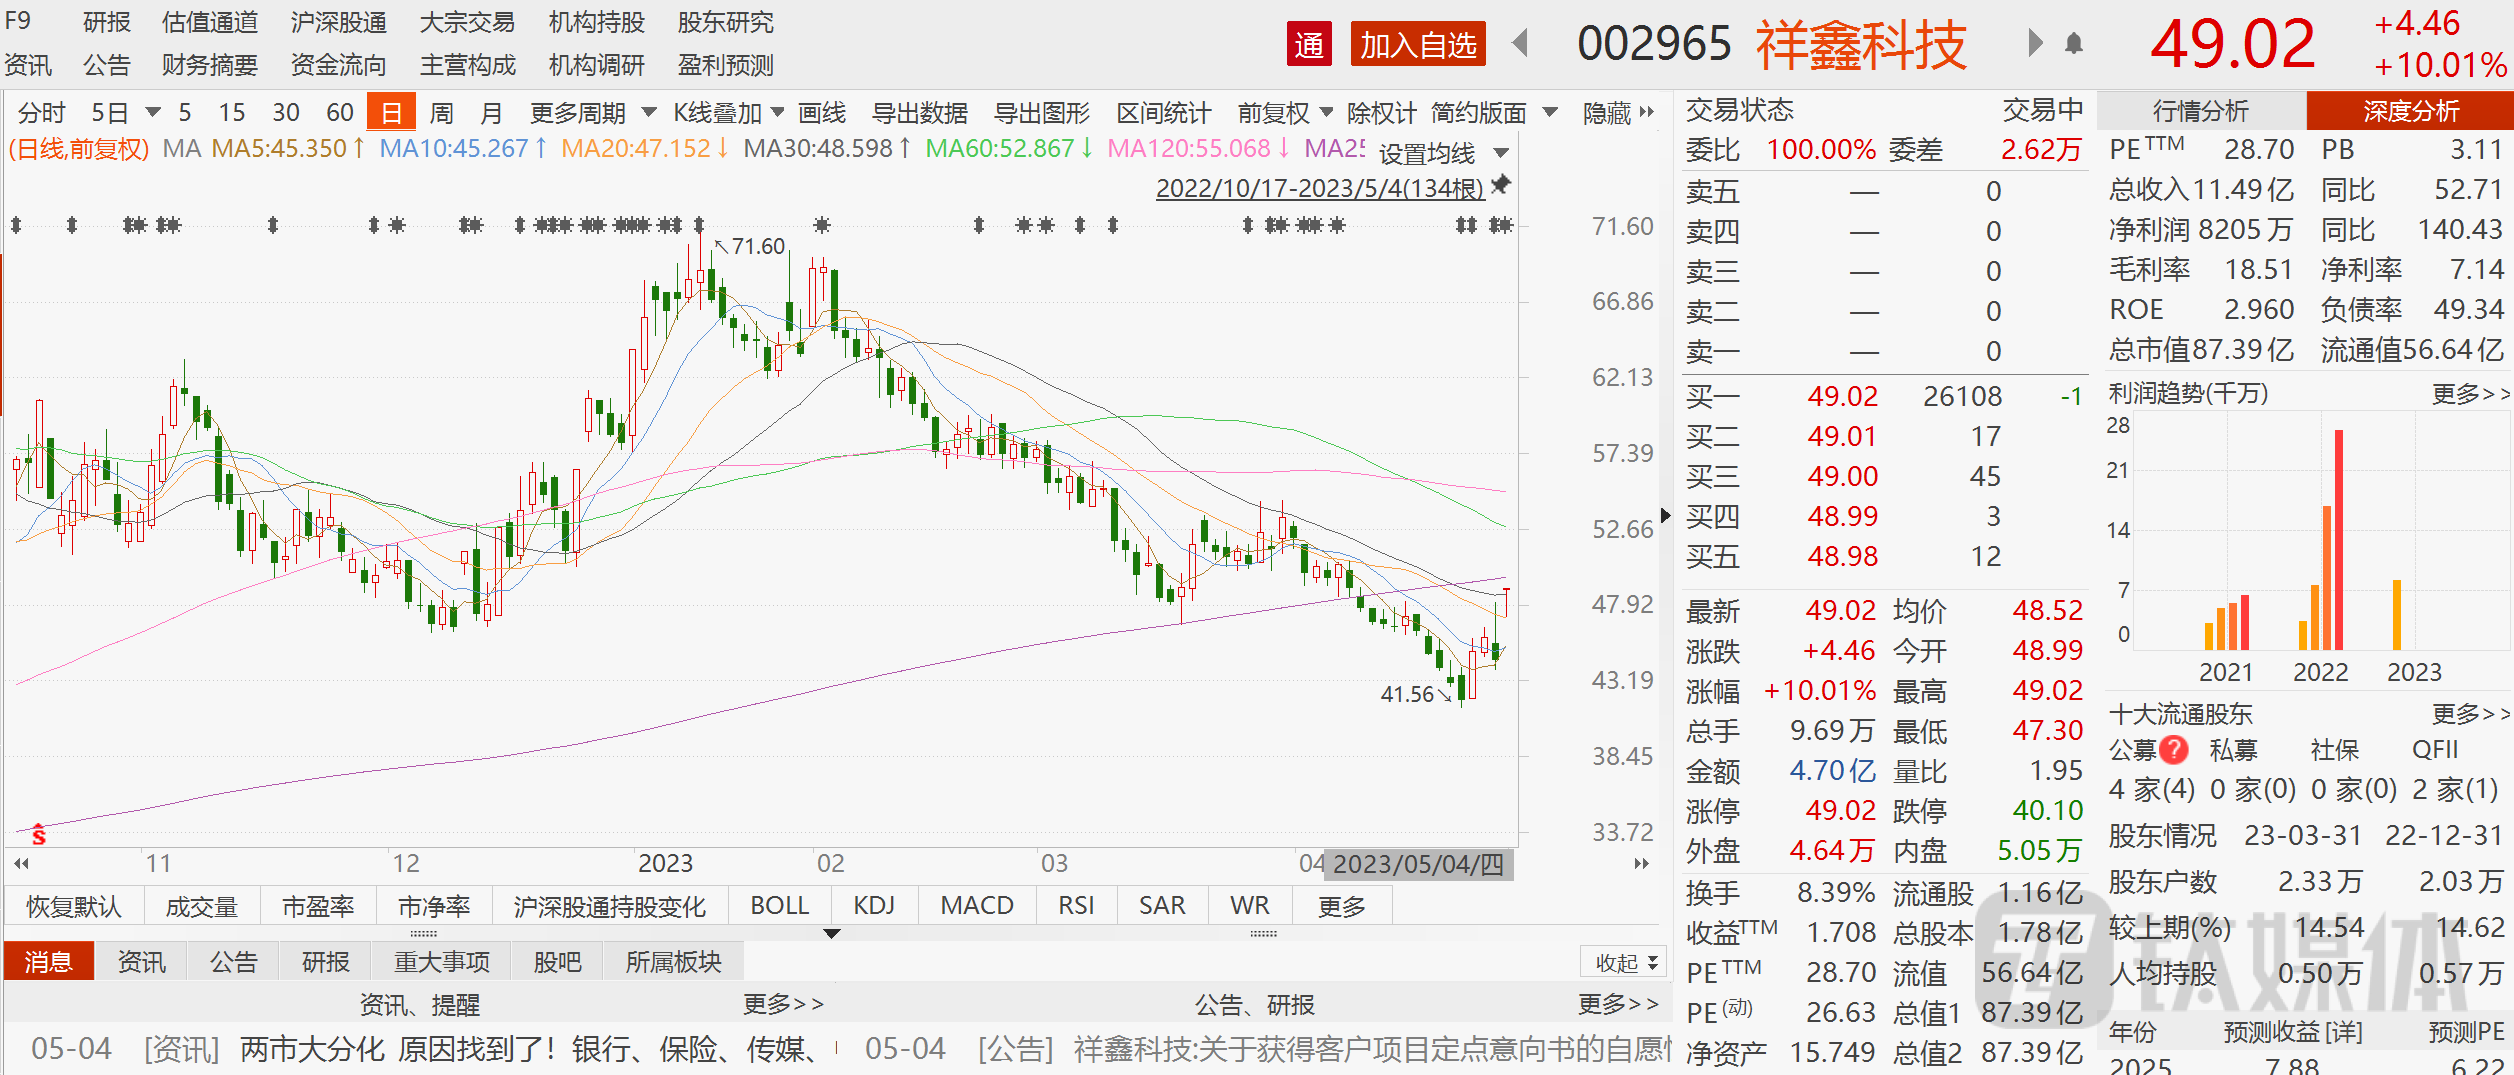This screenshot has width=2514, height=1075.
Task: Expand the 前复权 adjustment dropdown
Action: pos(1284,113)
